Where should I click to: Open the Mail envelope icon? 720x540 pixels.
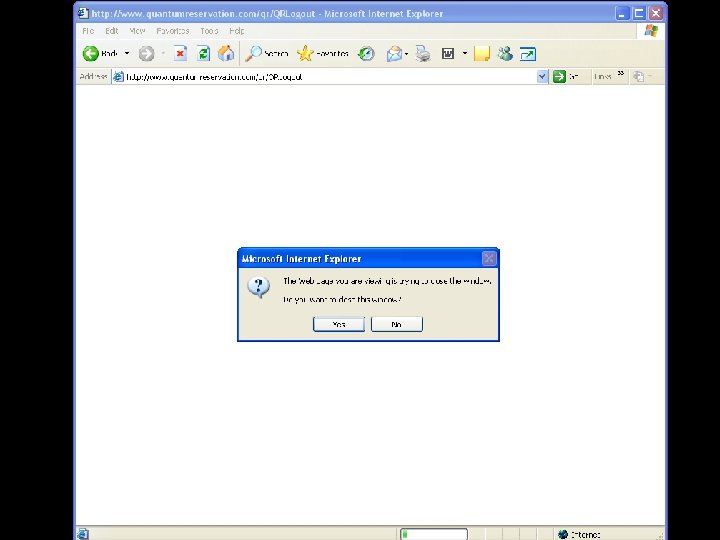tap(394, 54)
